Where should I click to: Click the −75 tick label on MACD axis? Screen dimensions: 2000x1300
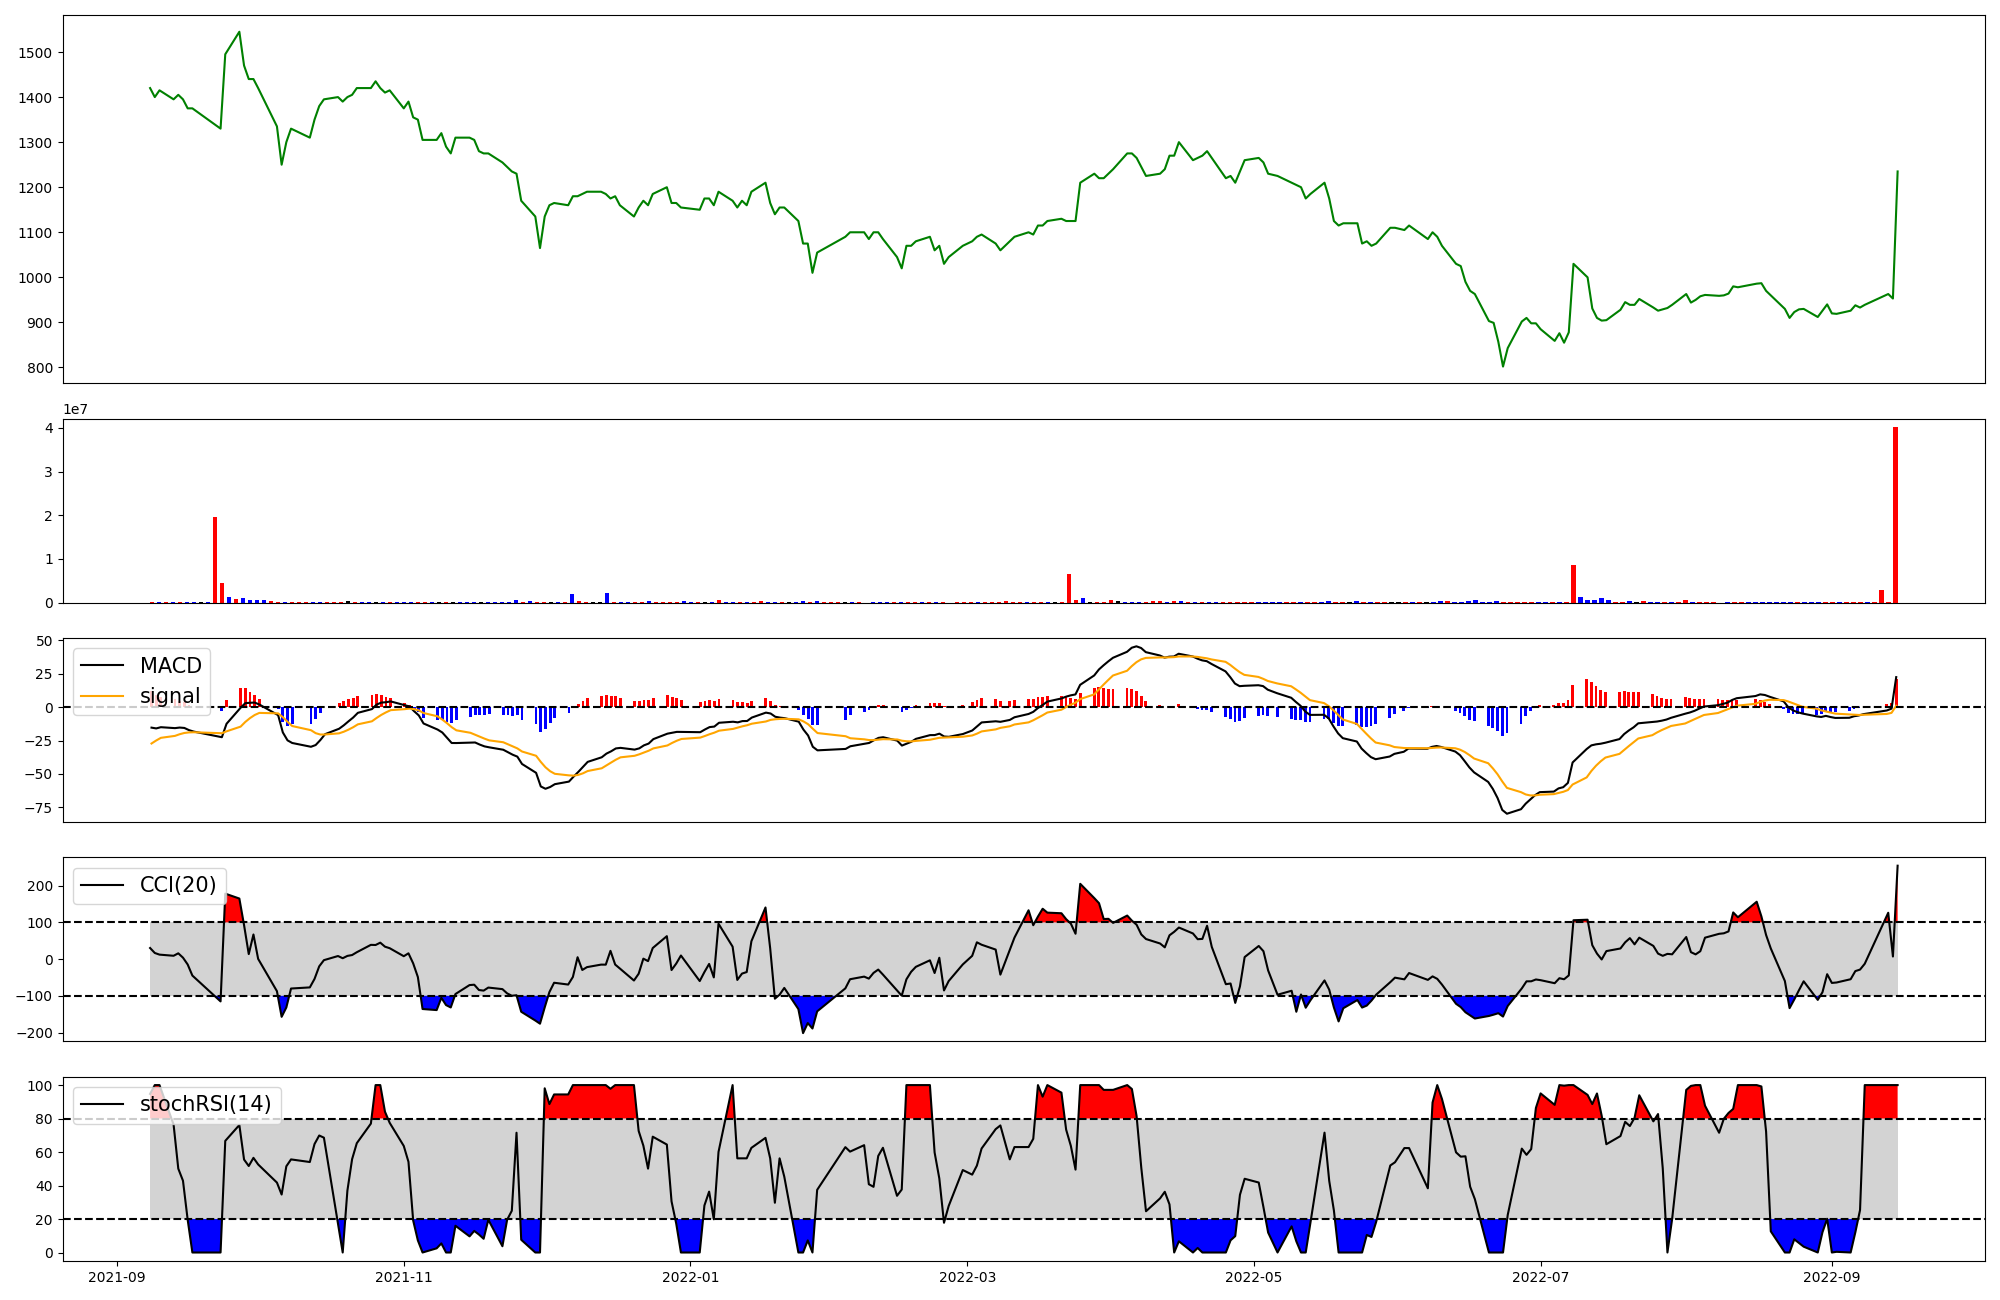(x=39, y=808)
